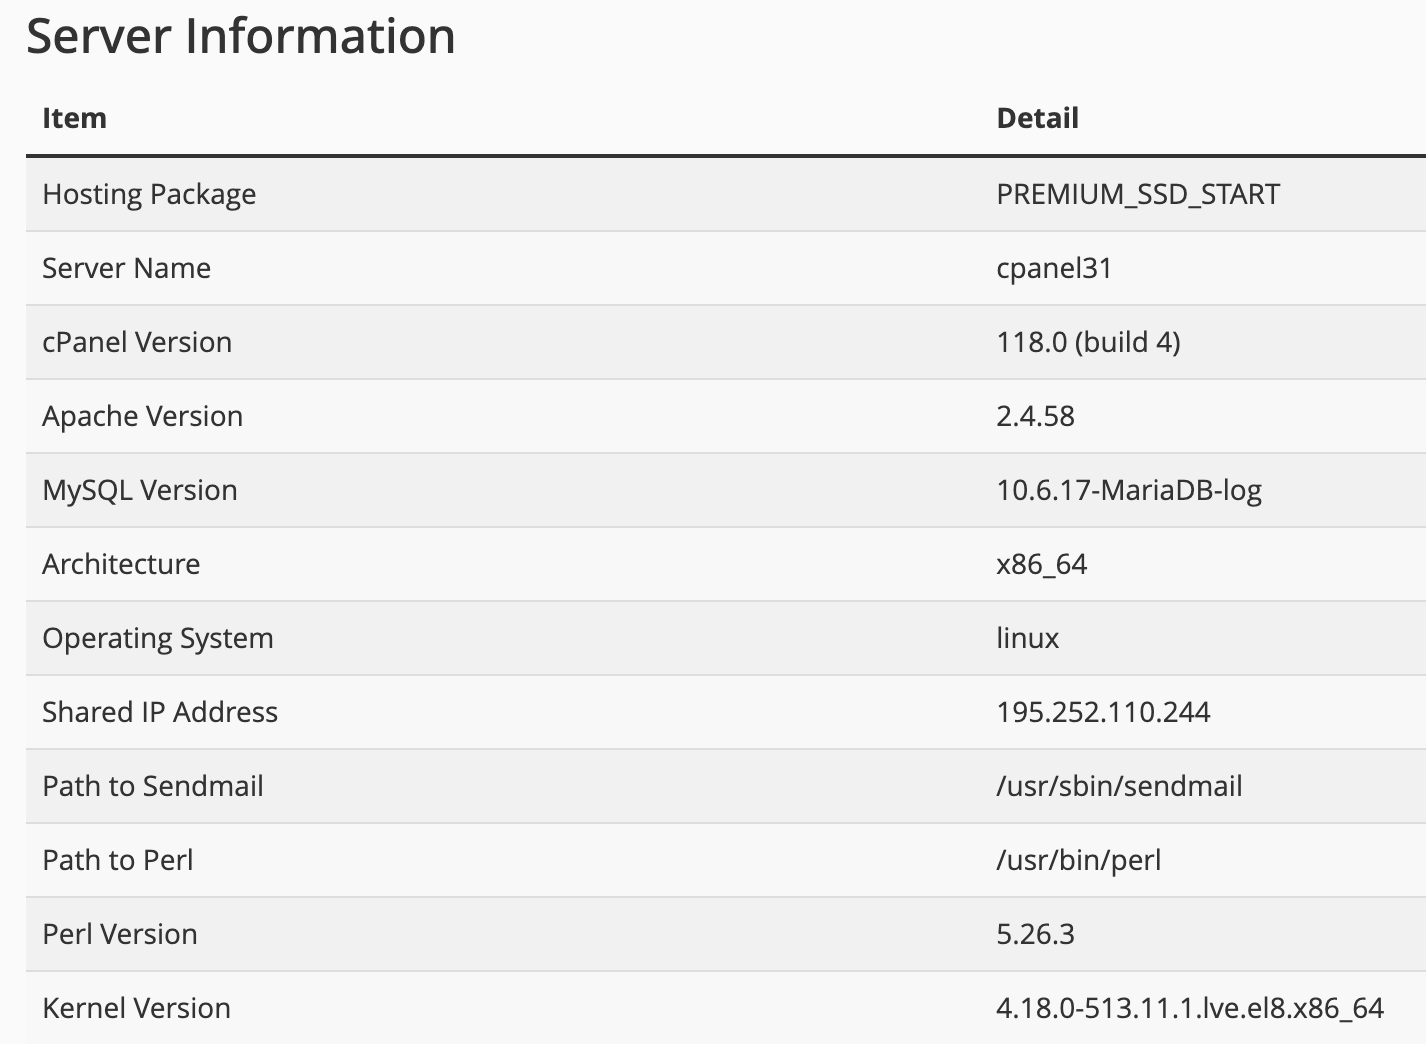Click the /usr/bin/perl path value

tap(1078, 860)
